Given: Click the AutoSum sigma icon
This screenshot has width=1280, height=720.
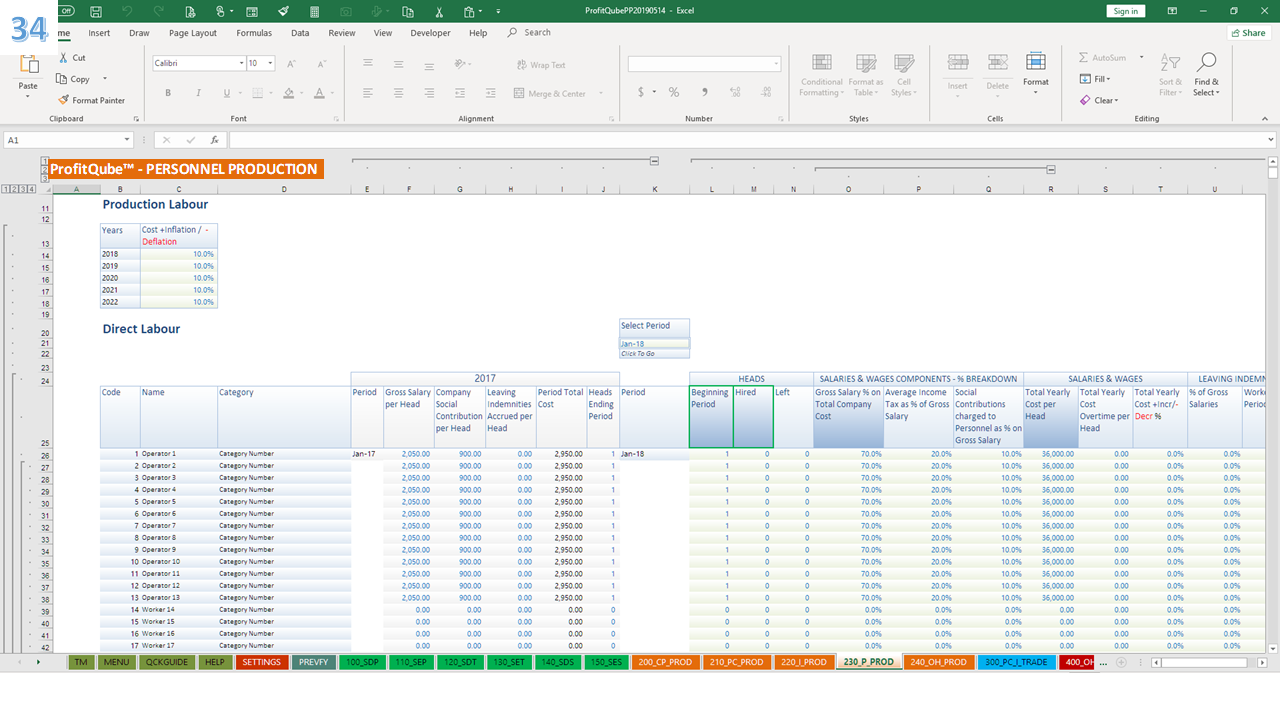Looking at the screenshot, I should [1084, 58].
